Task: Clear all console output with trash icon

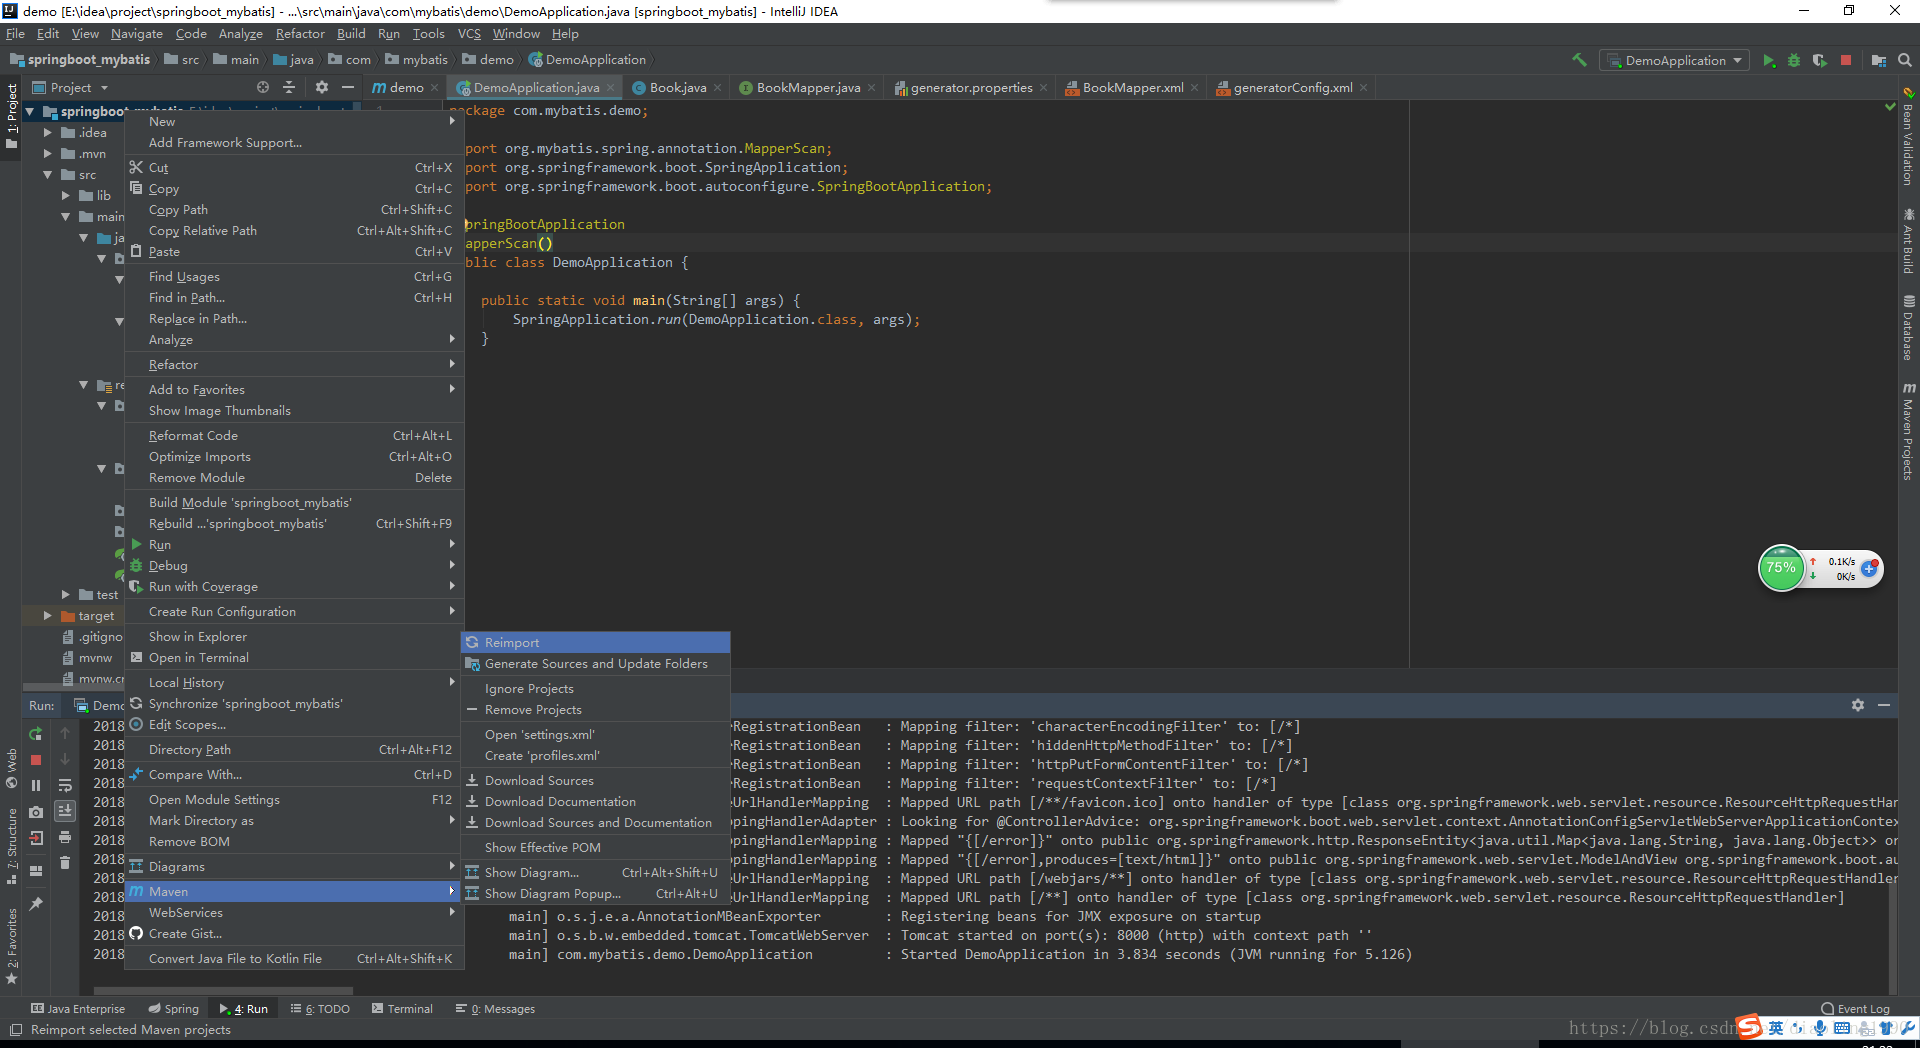Action: pyautogui.click(x=65, y=862)
